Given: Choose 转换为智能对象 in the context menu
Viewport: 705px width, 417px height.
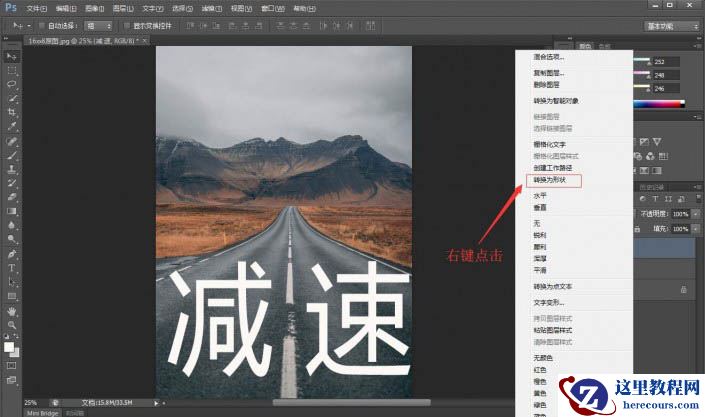Looking at the screenshot, I should [x=556, y=101].
